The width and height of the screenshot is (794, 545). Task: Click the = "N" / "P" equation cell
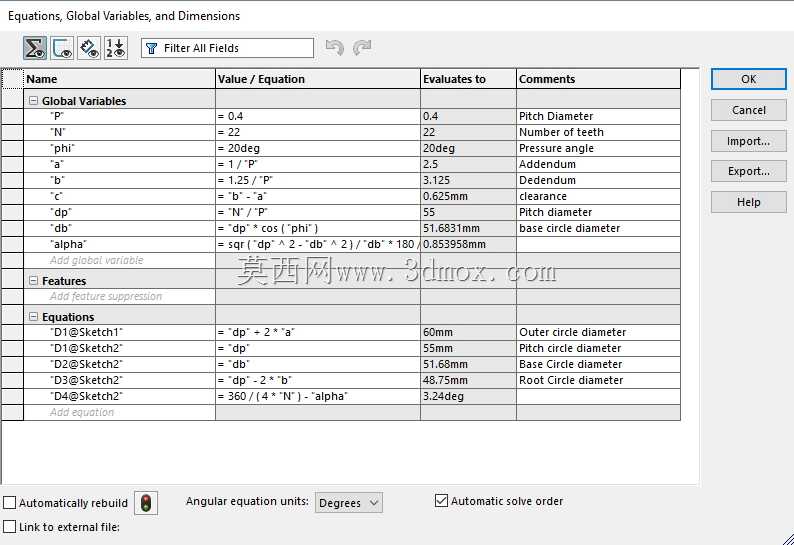click(318, 212)
